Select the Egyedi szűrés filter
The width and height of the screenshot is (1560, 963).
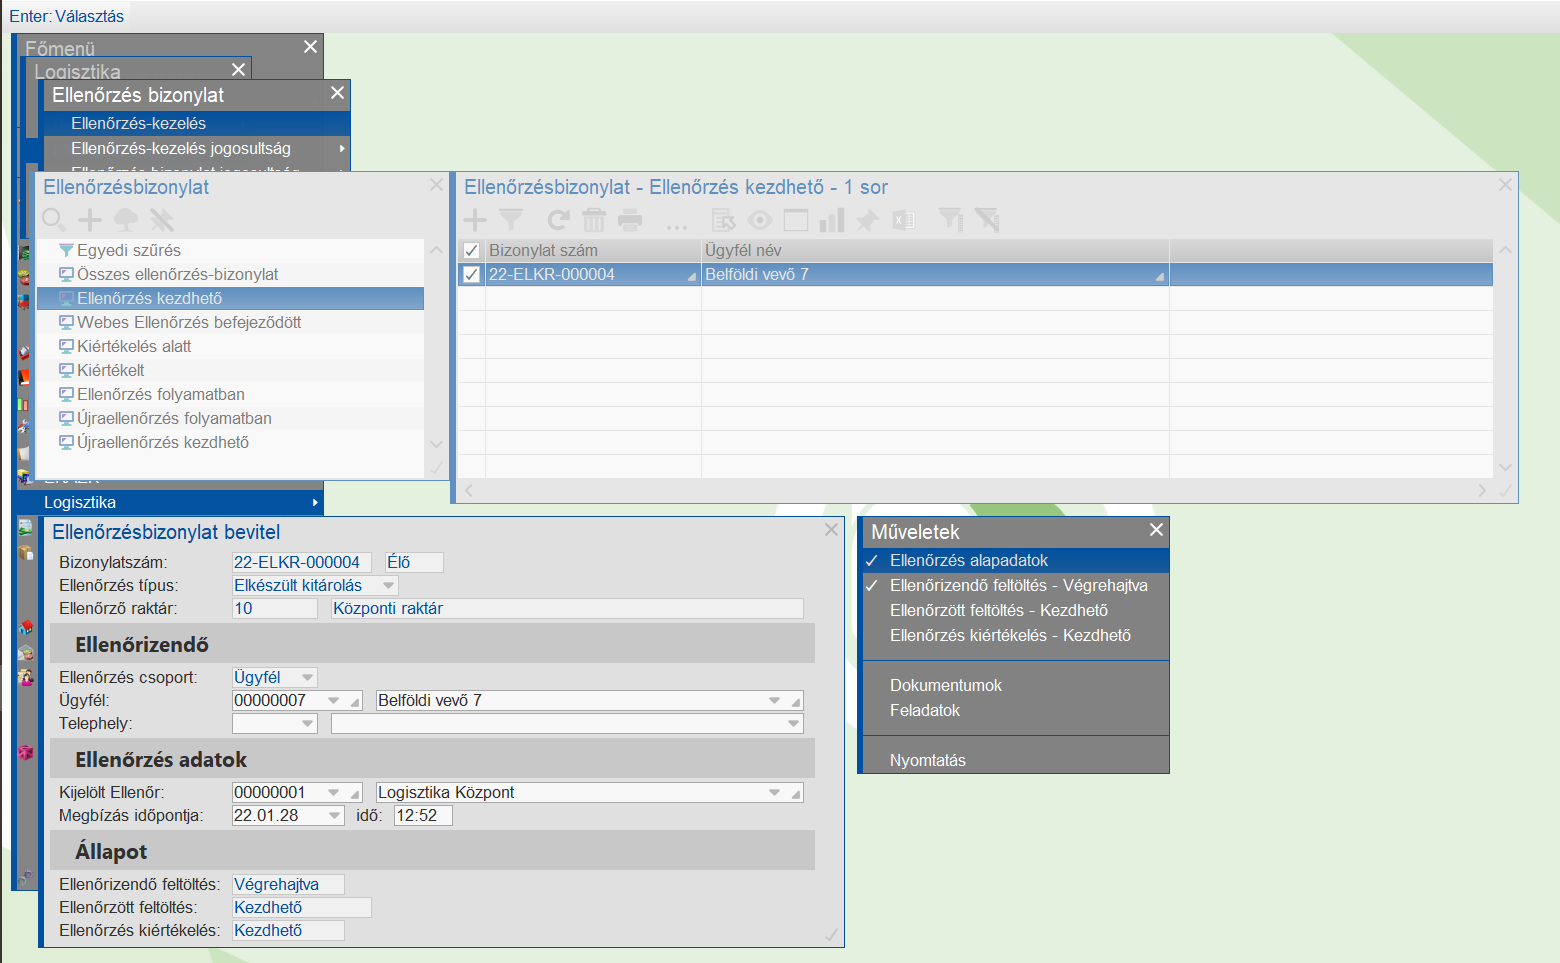(x=230, y=250)
